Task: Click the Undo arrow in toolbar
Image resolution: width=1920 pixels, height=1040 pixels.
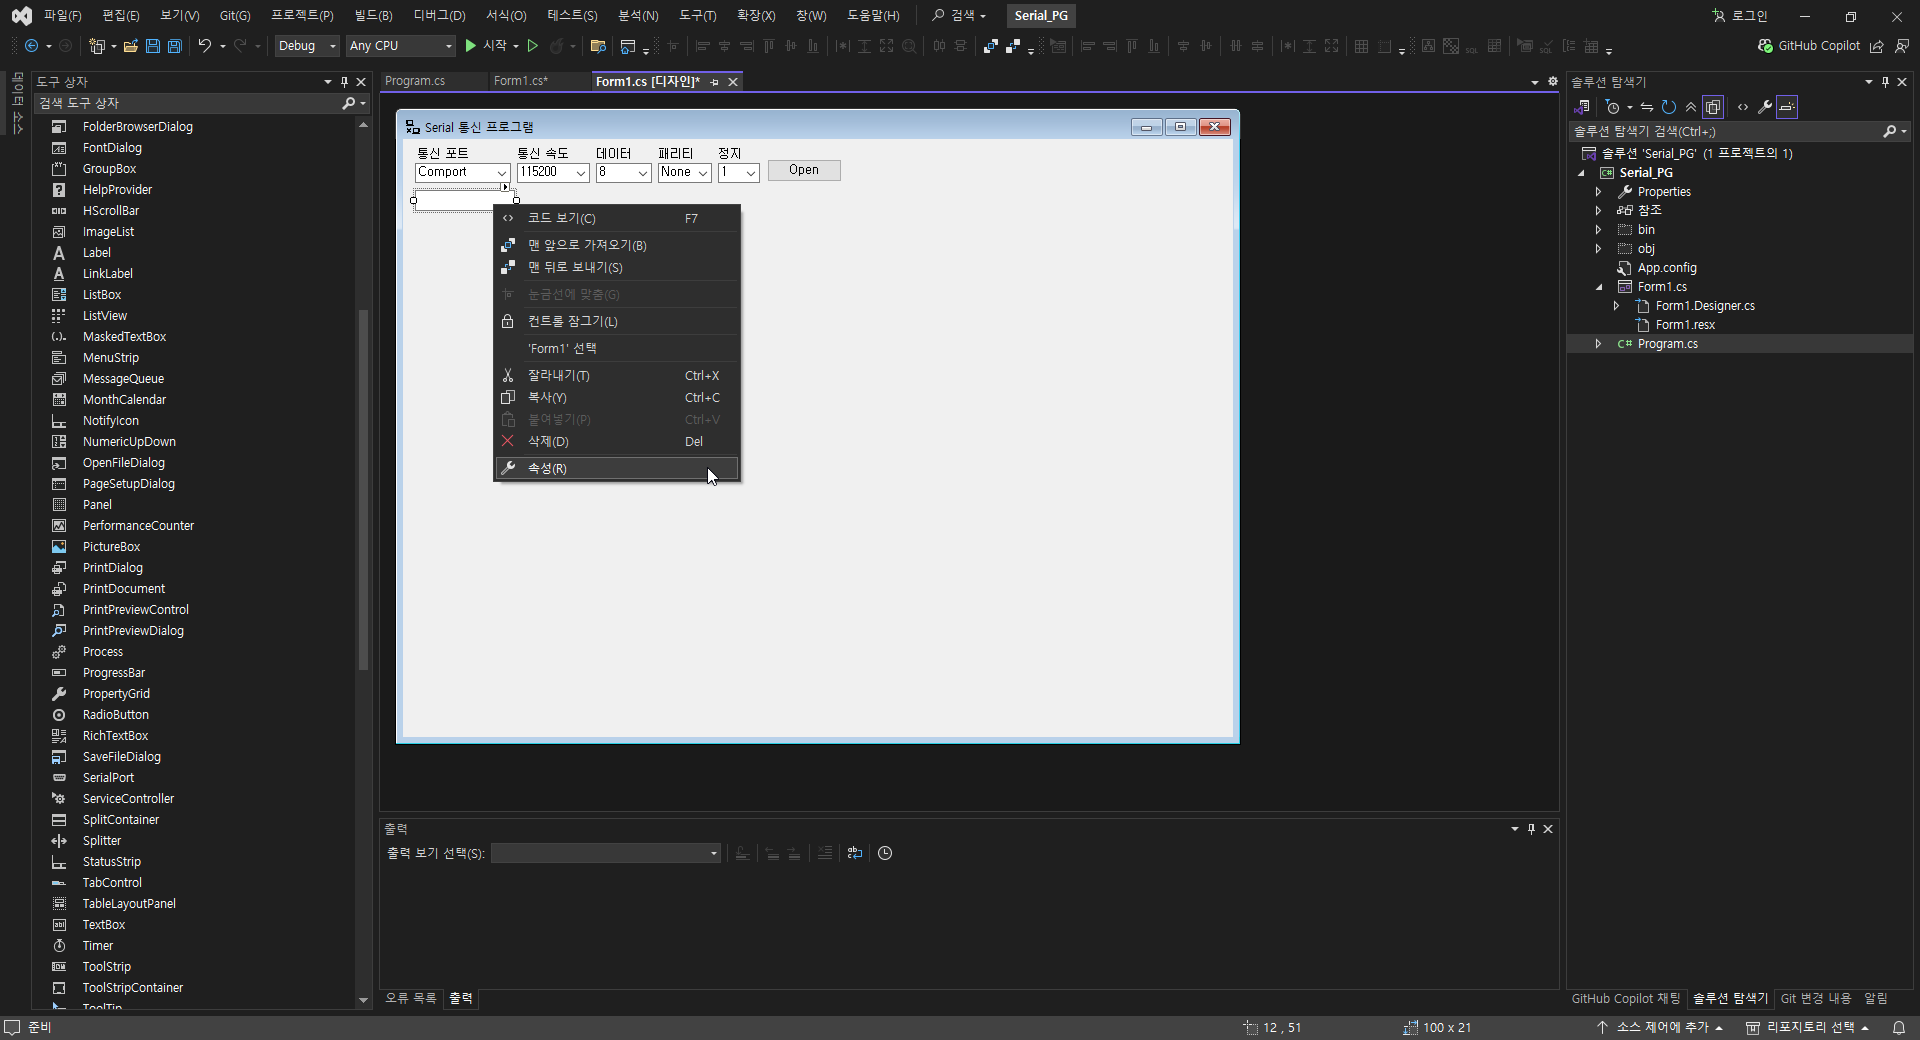Action: tap(205, 46)
